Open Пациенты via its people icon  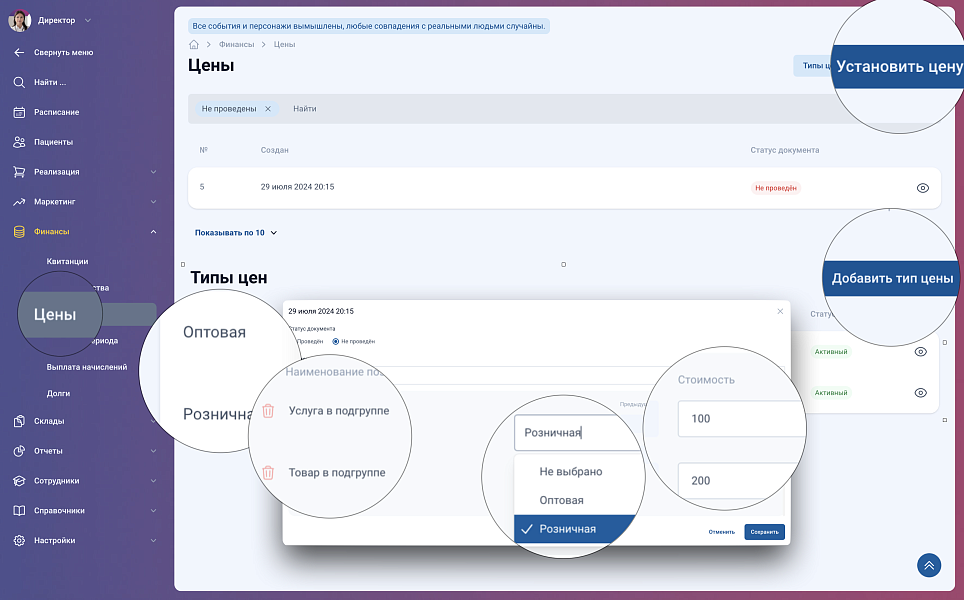tap(19, 142)
